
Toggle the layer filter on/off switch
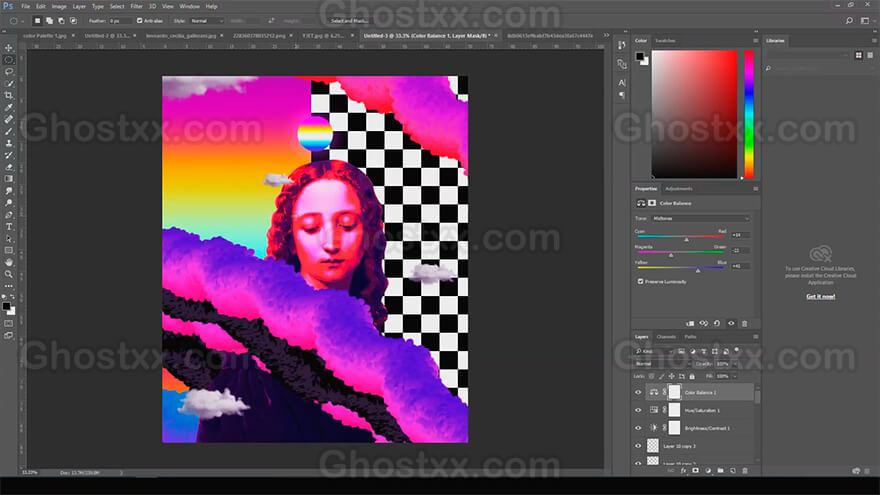tap(737, 350)
